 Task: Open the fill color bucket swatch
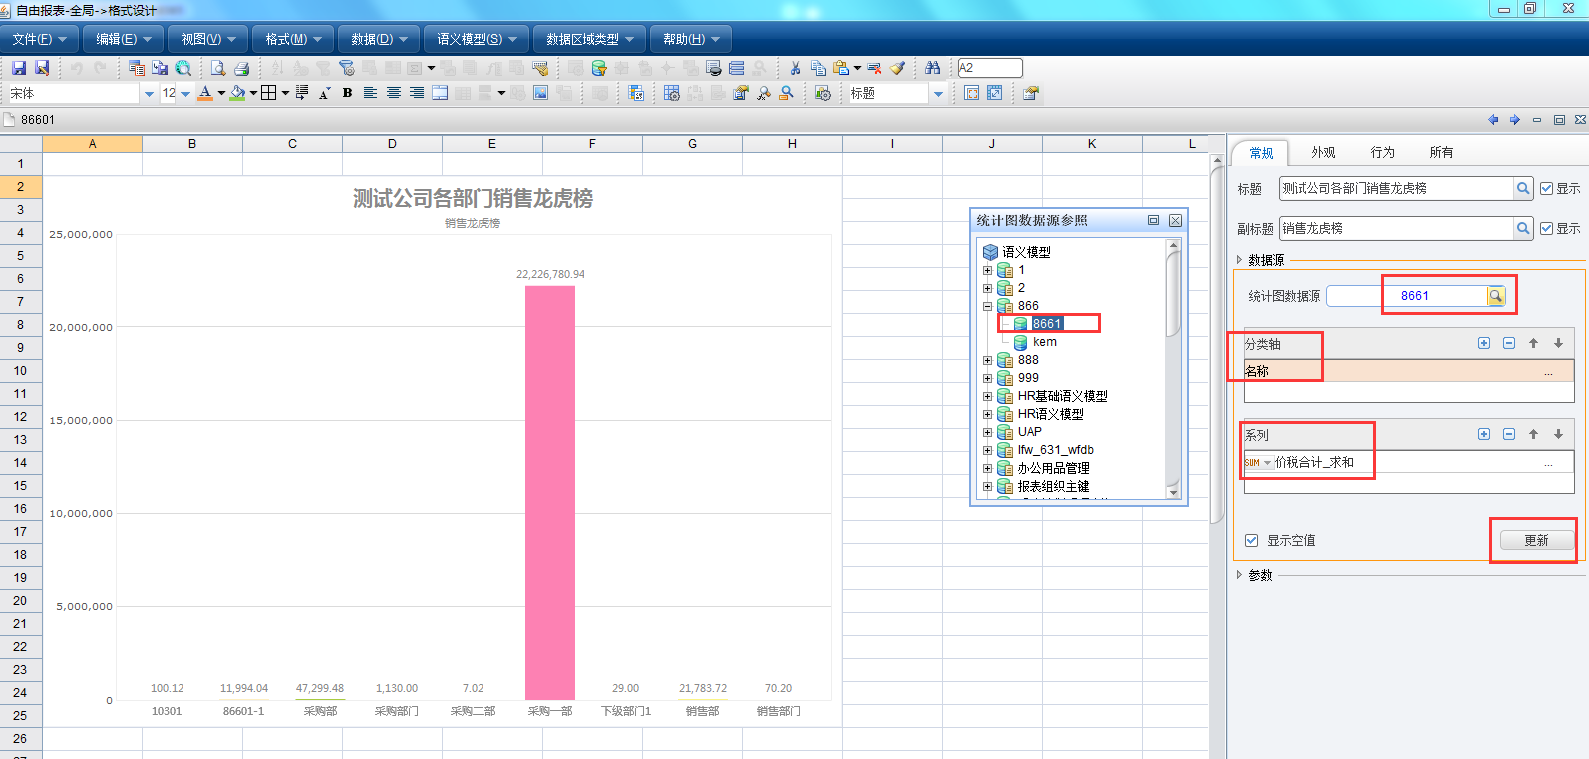pos(237,93)
